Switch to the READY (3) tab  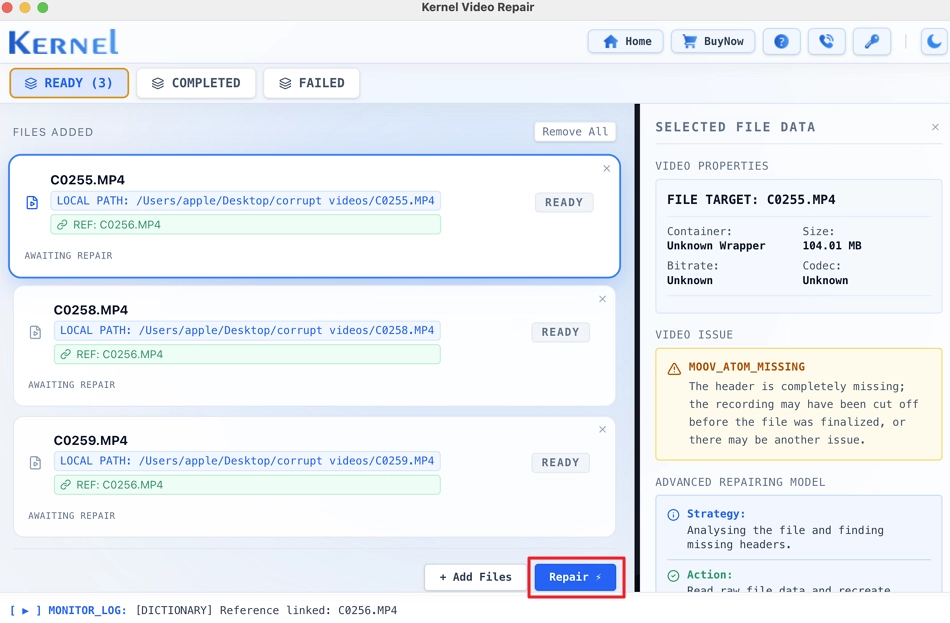tap(69, 83)
